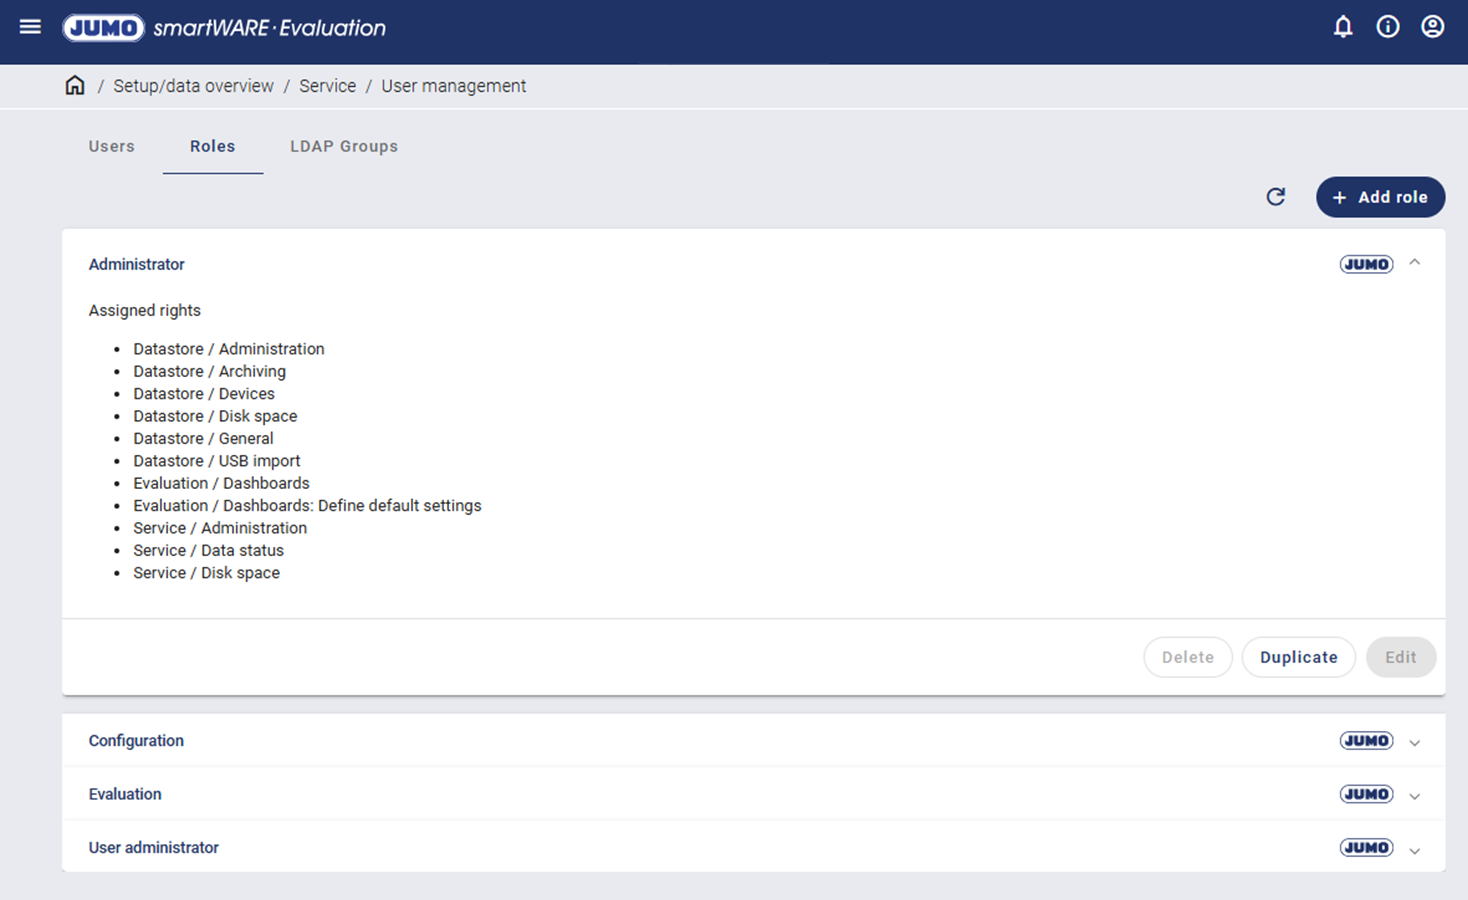The width and height of the screenshot is (1468, 900).
Task: Switch to the Users tab
Action: click(111, 146)
